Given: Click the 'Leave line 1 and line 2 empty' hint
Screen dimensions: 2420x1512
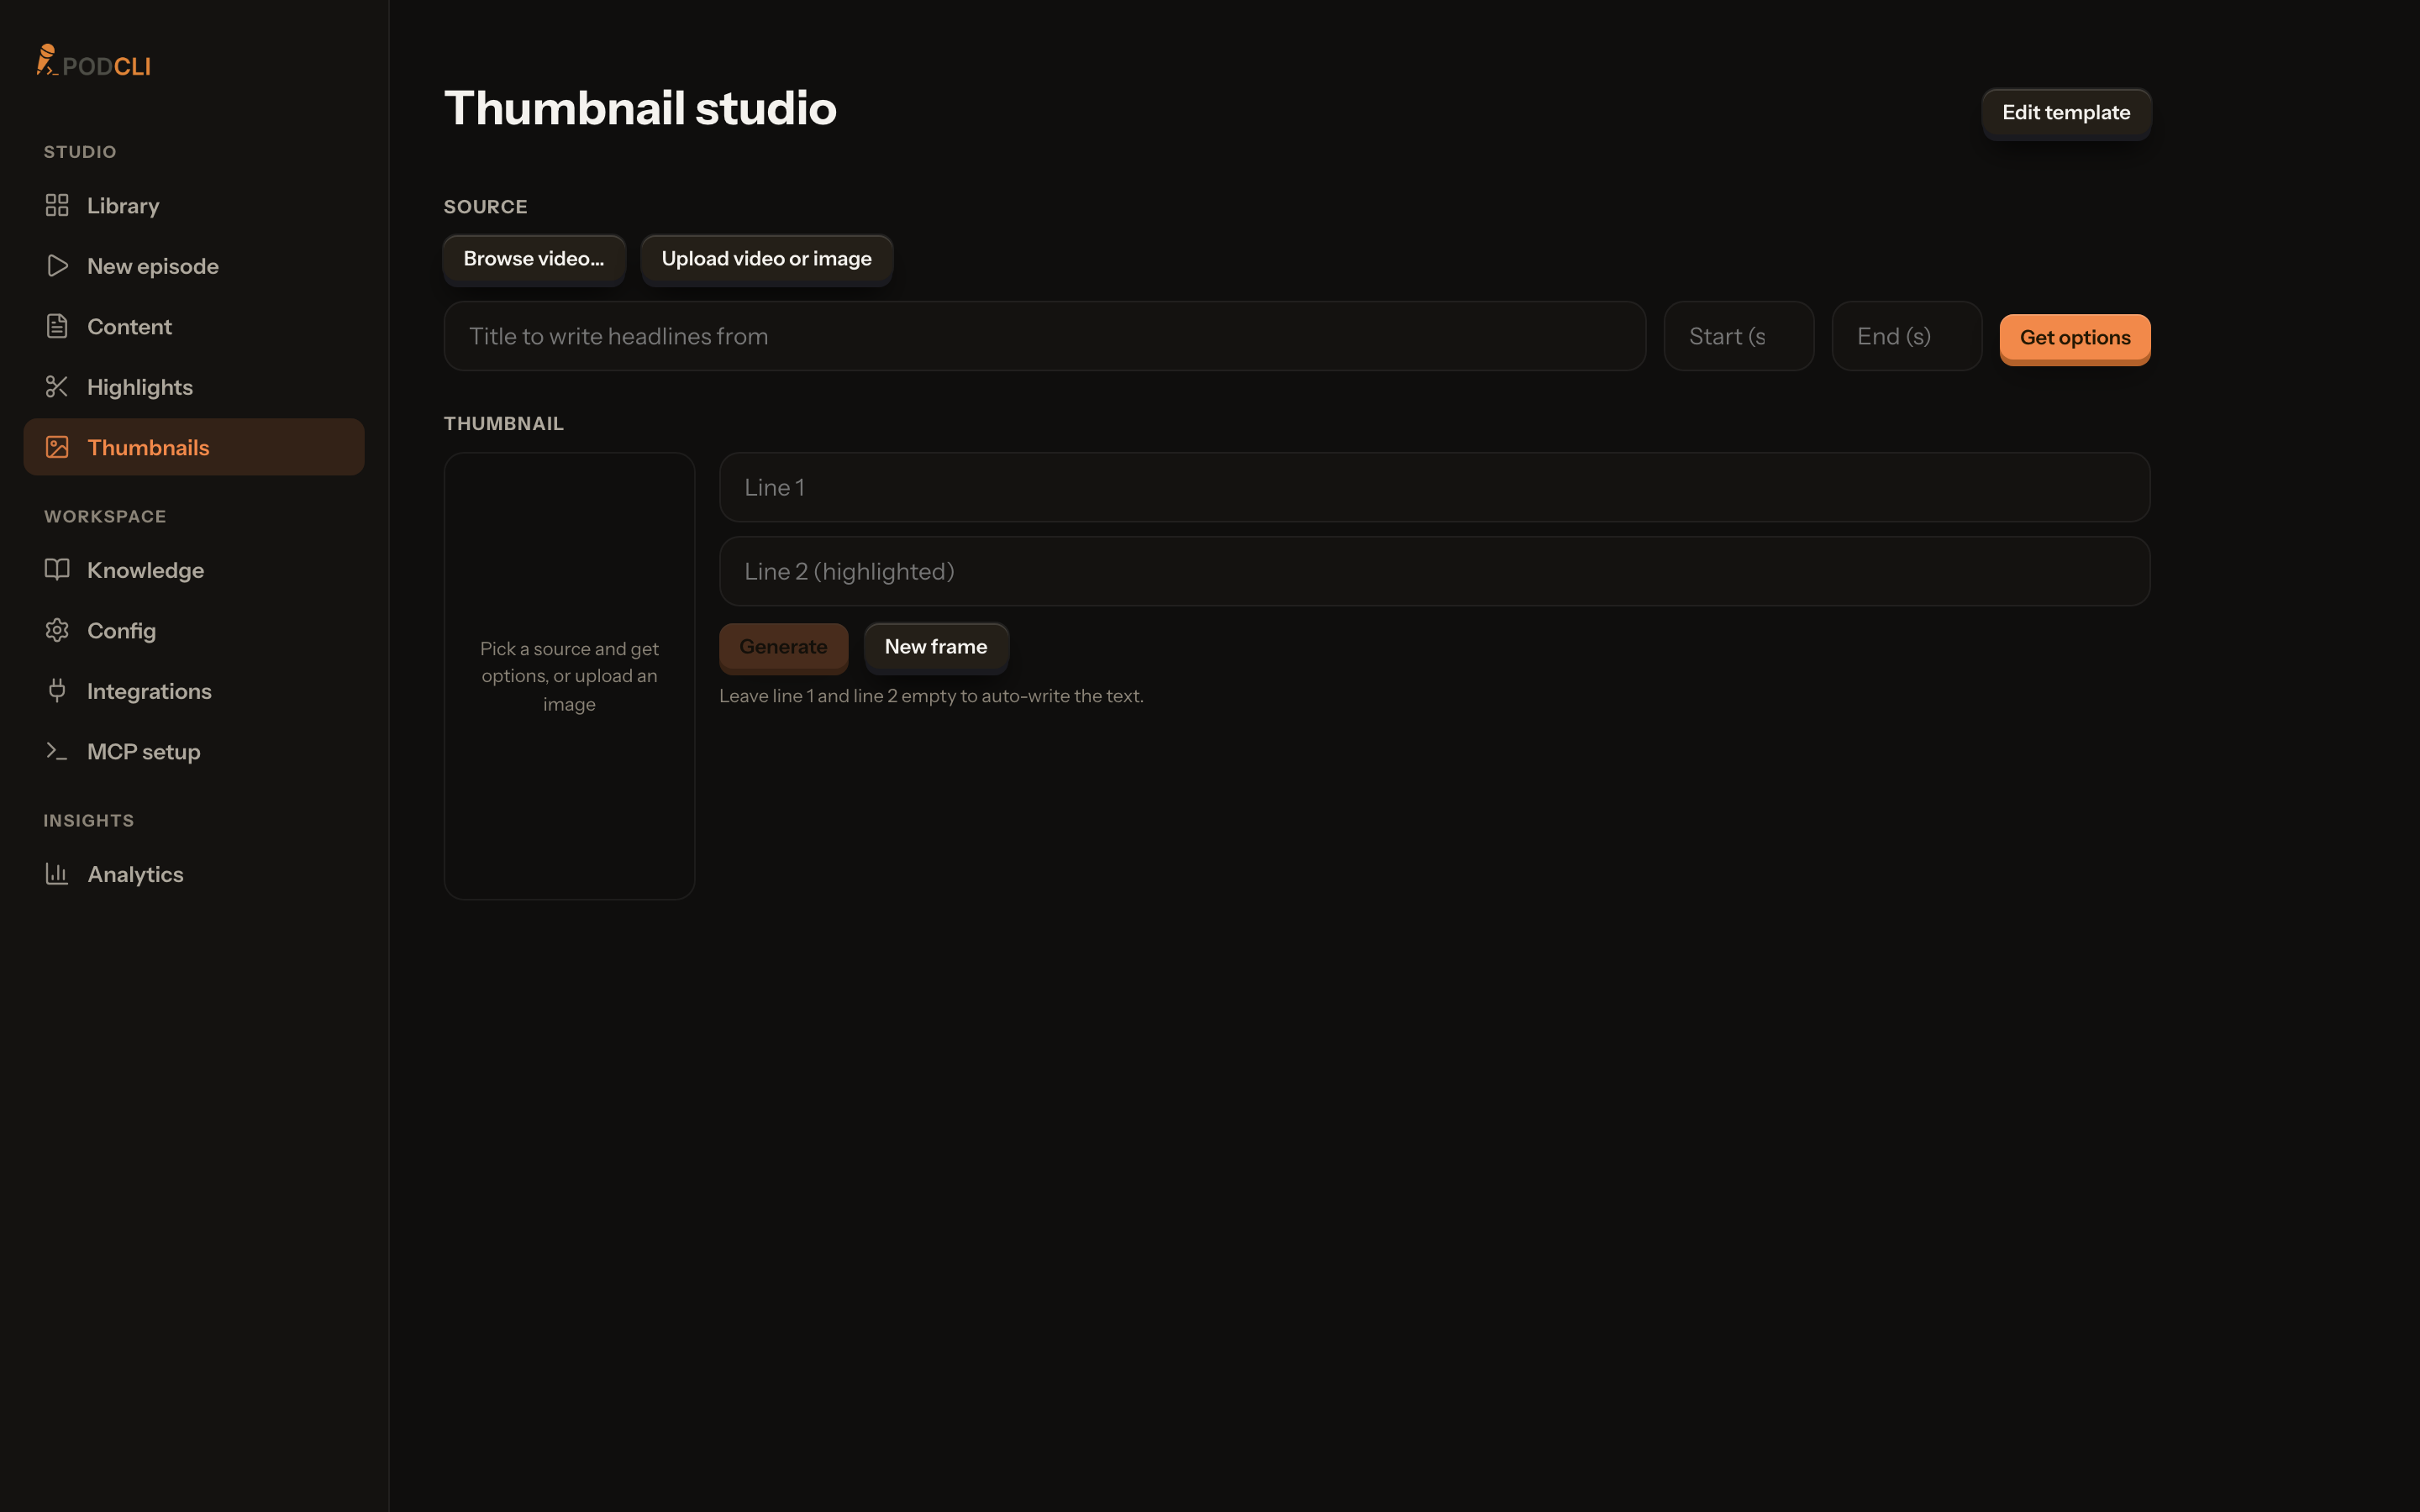Looking at the screenshot, I should [x=931, y=696].
